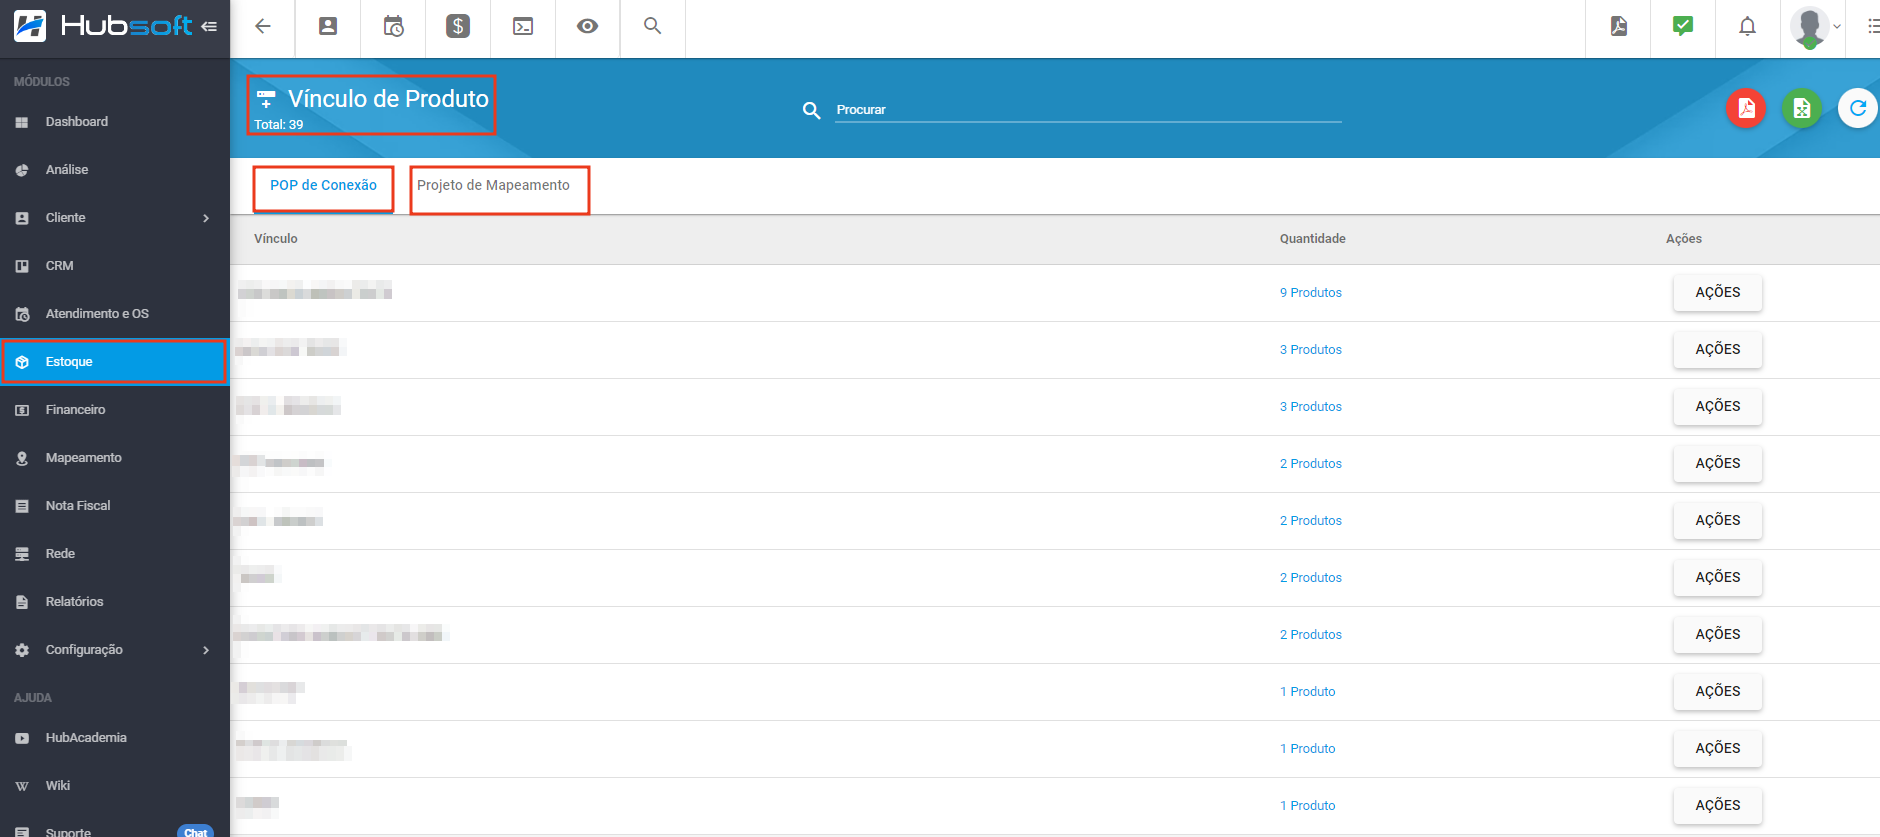Expand the Configuração submenu chevron
The image size is (1880, 837).
[x=206, y=650]
